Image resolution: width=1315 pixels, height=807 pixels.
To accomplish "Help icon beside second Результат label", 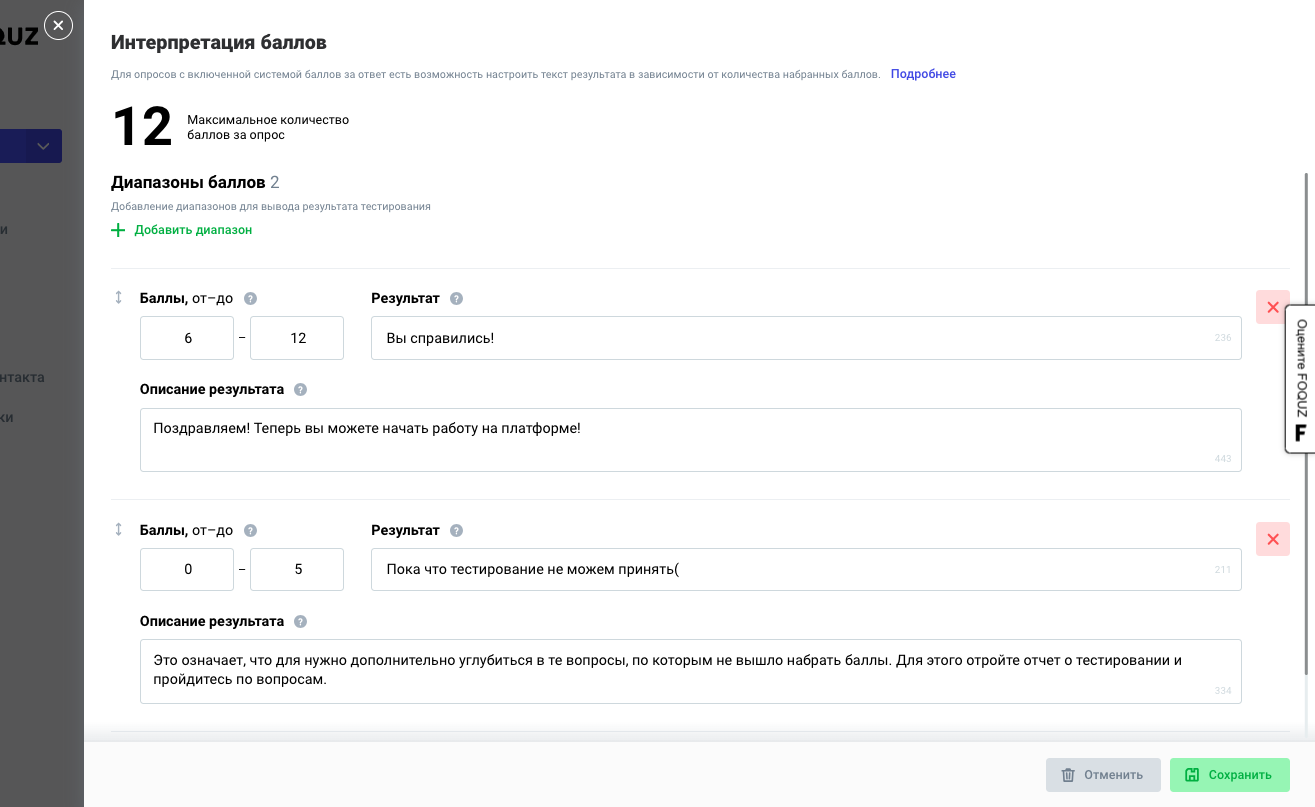I will [x=457, y=530].
